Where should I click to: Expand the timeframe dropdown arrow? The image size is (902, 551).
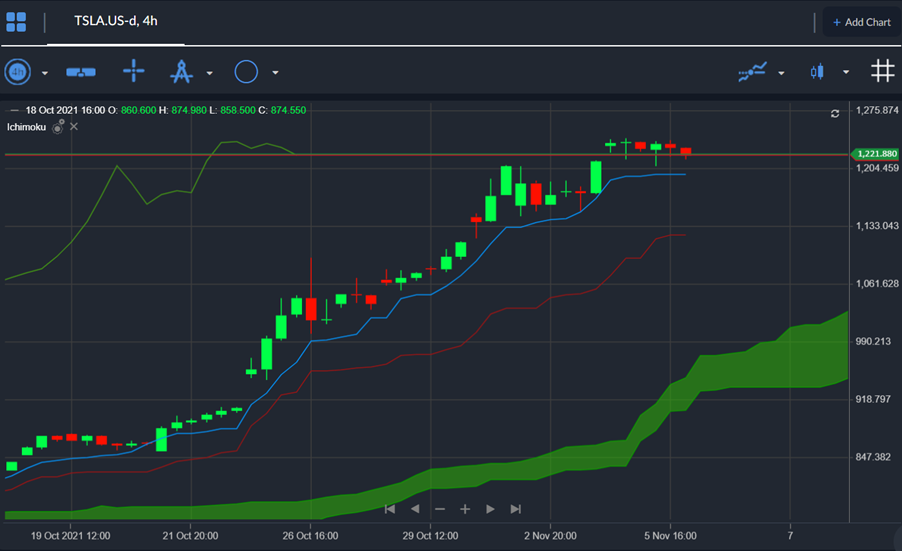click(x=45, y=73)
